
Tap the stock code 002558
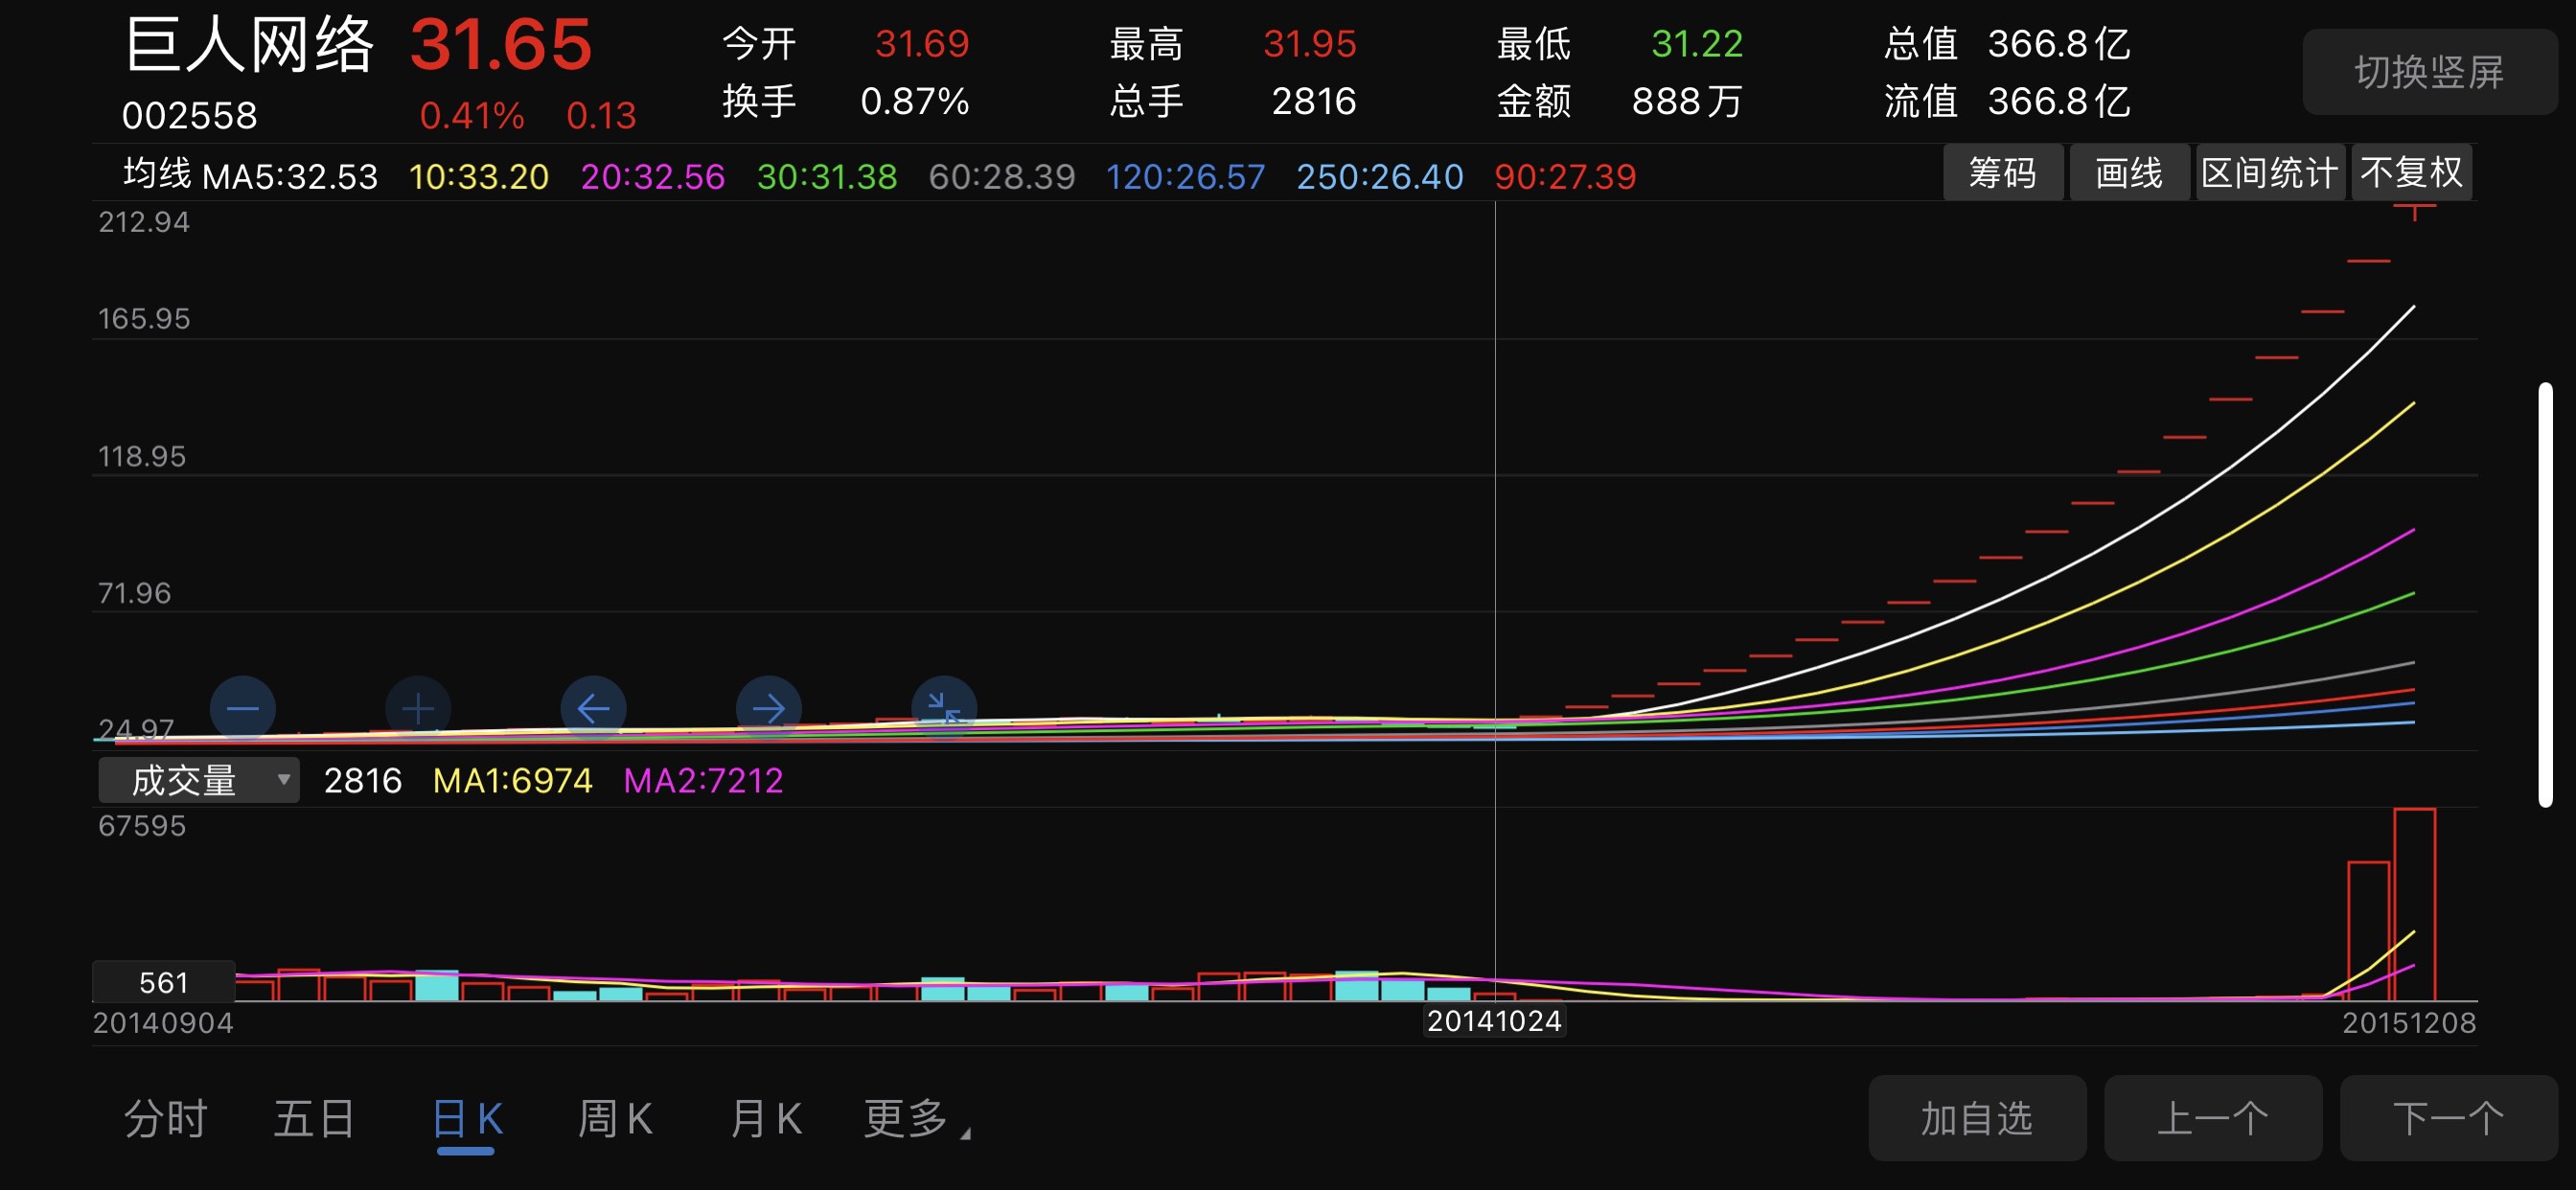tap(190, 116)
